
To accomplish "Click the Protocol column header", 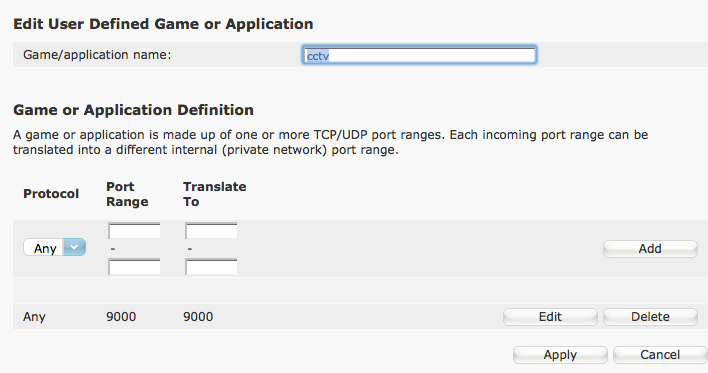I will point(51,194).
